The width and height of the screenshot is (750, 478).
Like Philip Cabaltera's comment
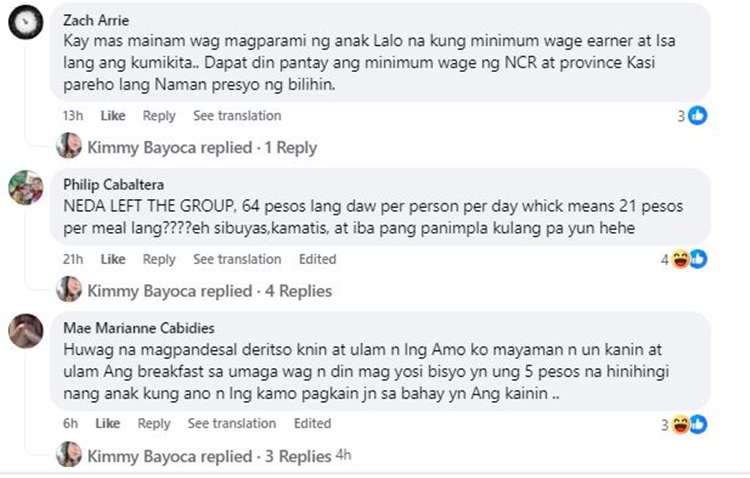(x=113, y=260)
